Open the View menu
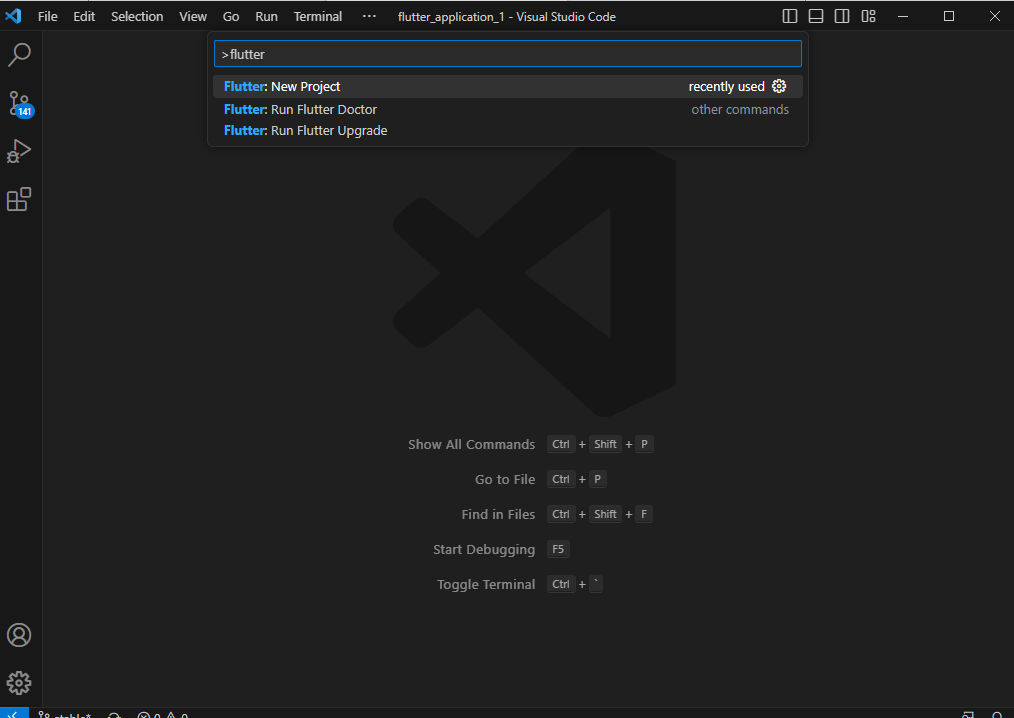 [x=193, y=17]
